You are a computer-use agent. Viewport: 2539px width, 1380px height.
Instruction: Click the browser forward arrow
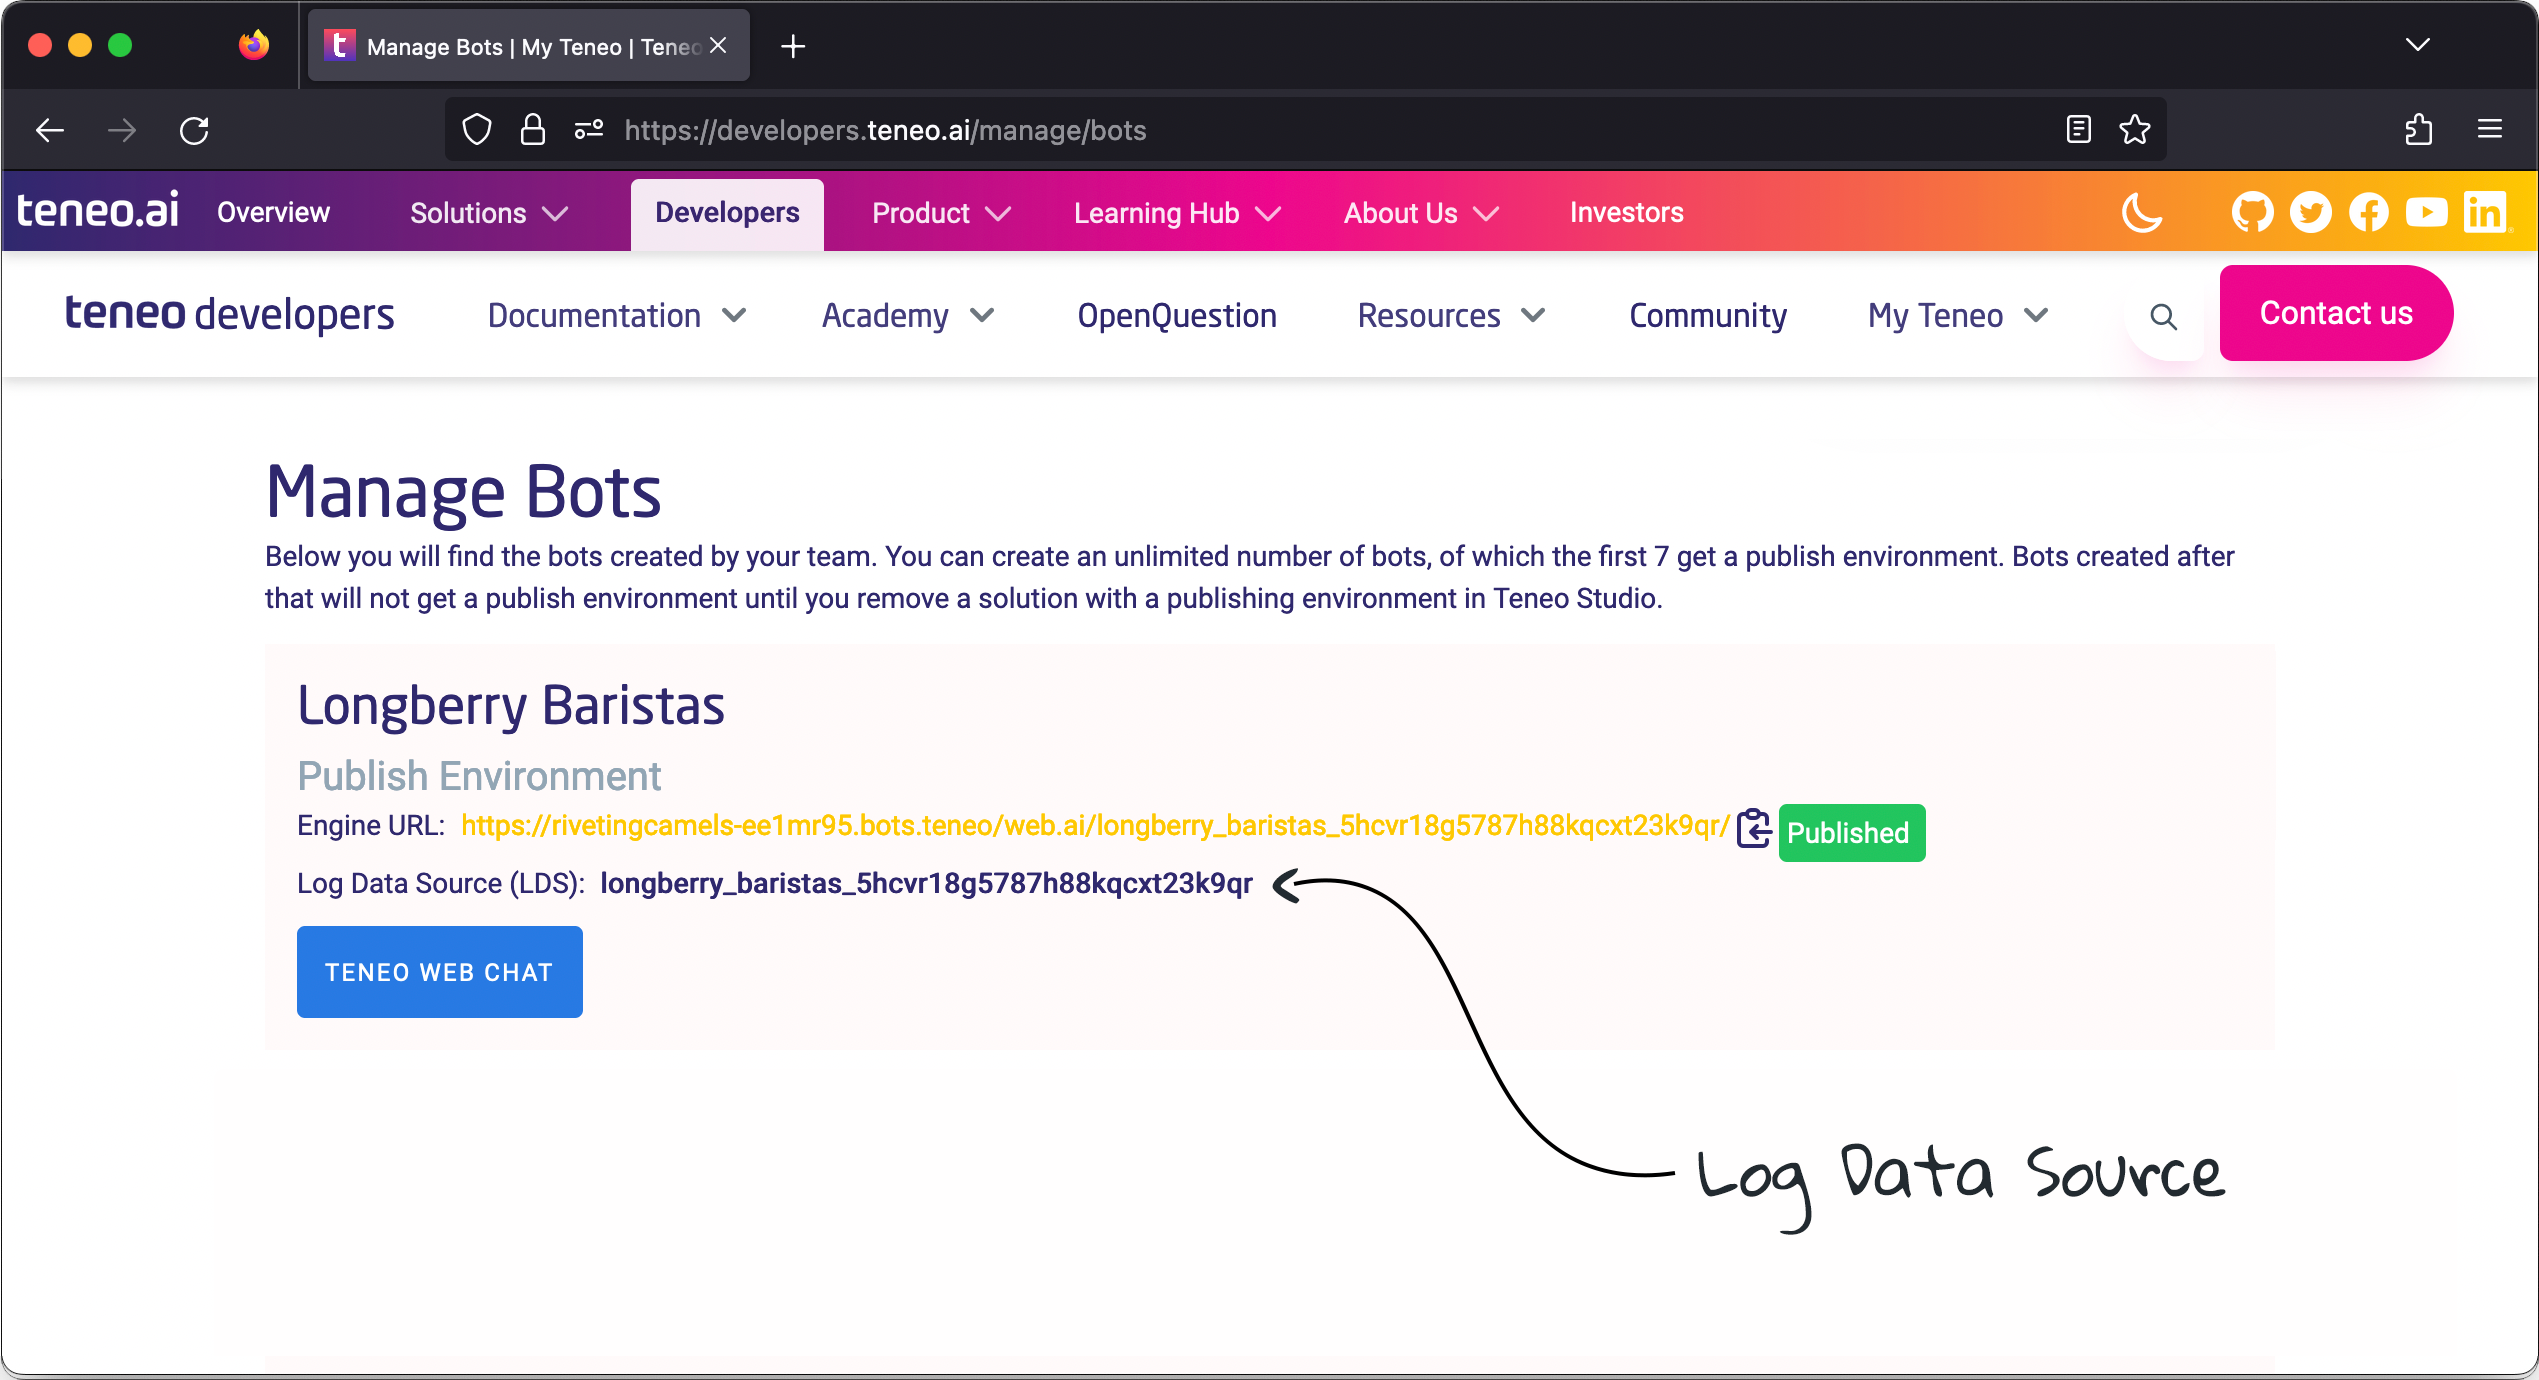point(122,130)
